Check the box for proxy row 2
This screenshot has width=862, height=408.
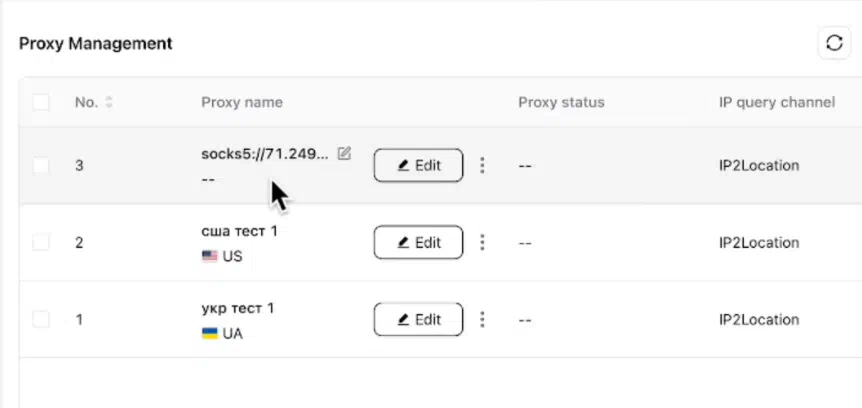click(41, 242)
